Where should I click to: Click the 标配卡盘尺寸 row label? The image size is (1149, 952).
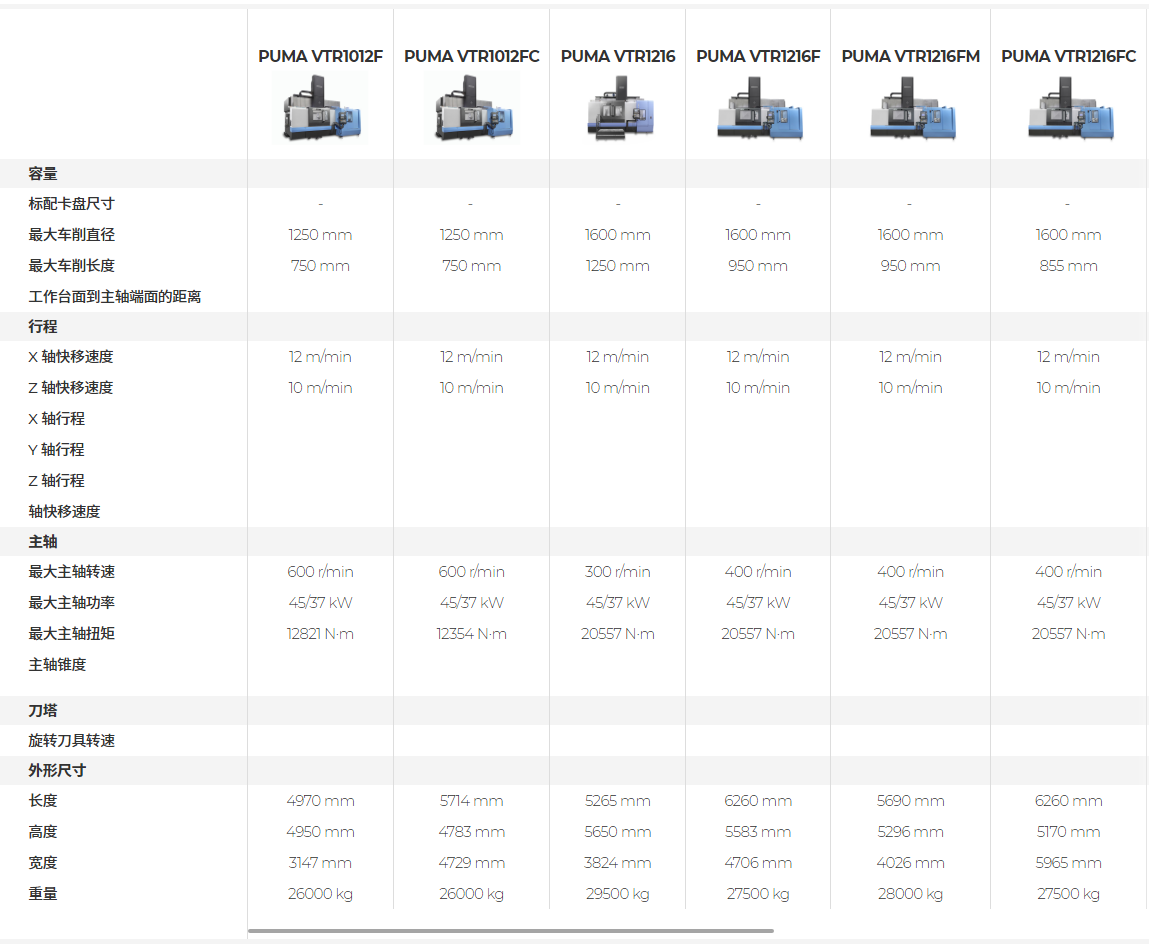(x=71, y=204)
